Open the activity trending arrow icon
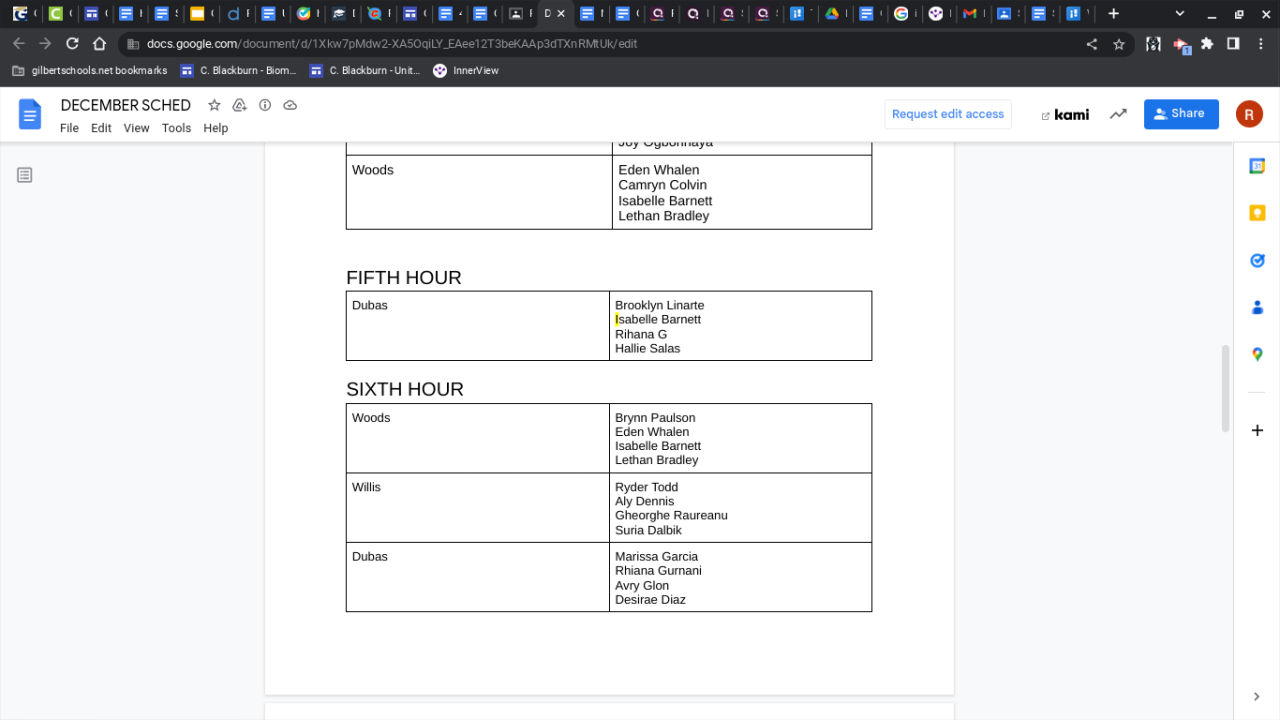The height and width of the screenshot is (720, 1280). (x=1118, y=114)
